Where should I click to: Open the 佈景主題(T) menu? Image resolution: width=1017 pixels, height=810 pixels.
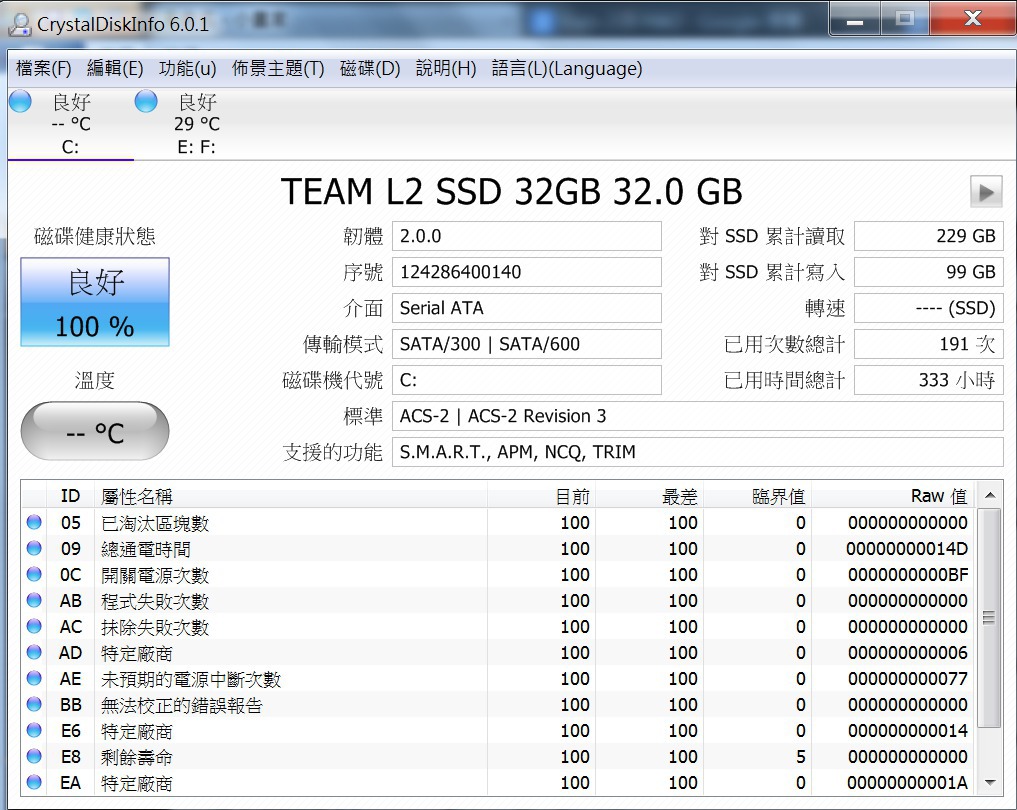point(278,68)
